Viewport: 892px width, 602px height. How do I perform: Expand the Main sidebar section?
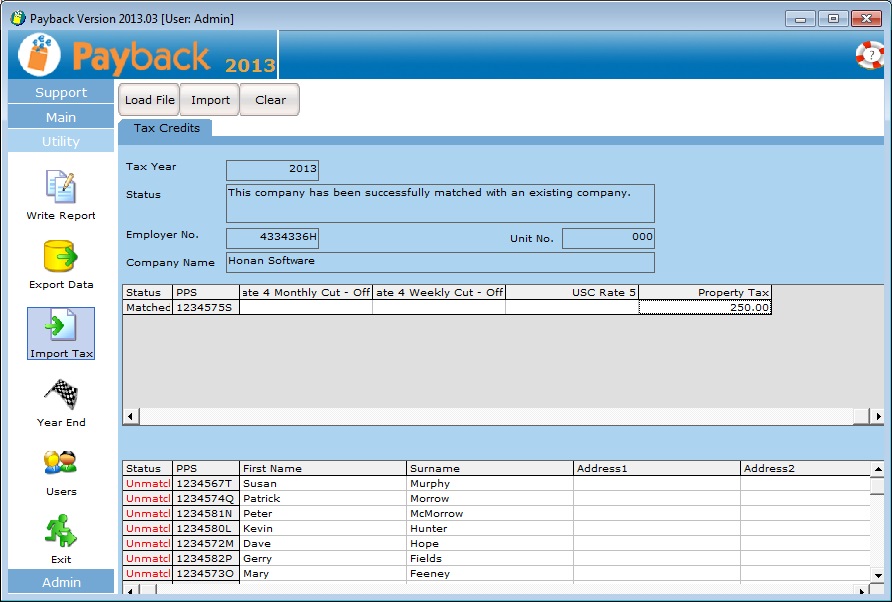coord(61,117)
